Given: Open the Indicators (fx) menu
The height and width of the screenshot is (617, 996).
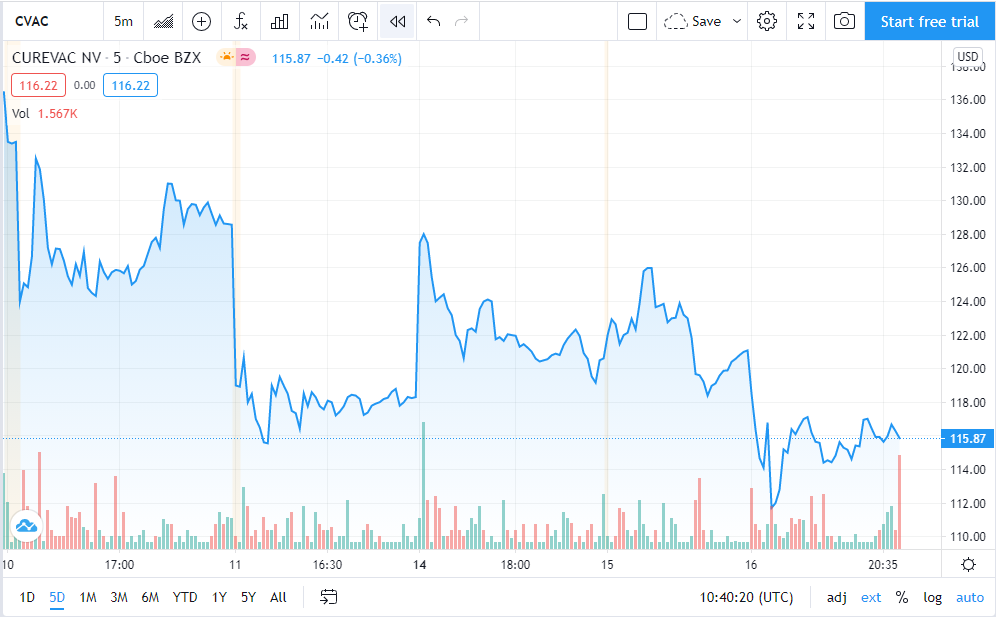Looking at the screenshot, I should coord(240,21).
